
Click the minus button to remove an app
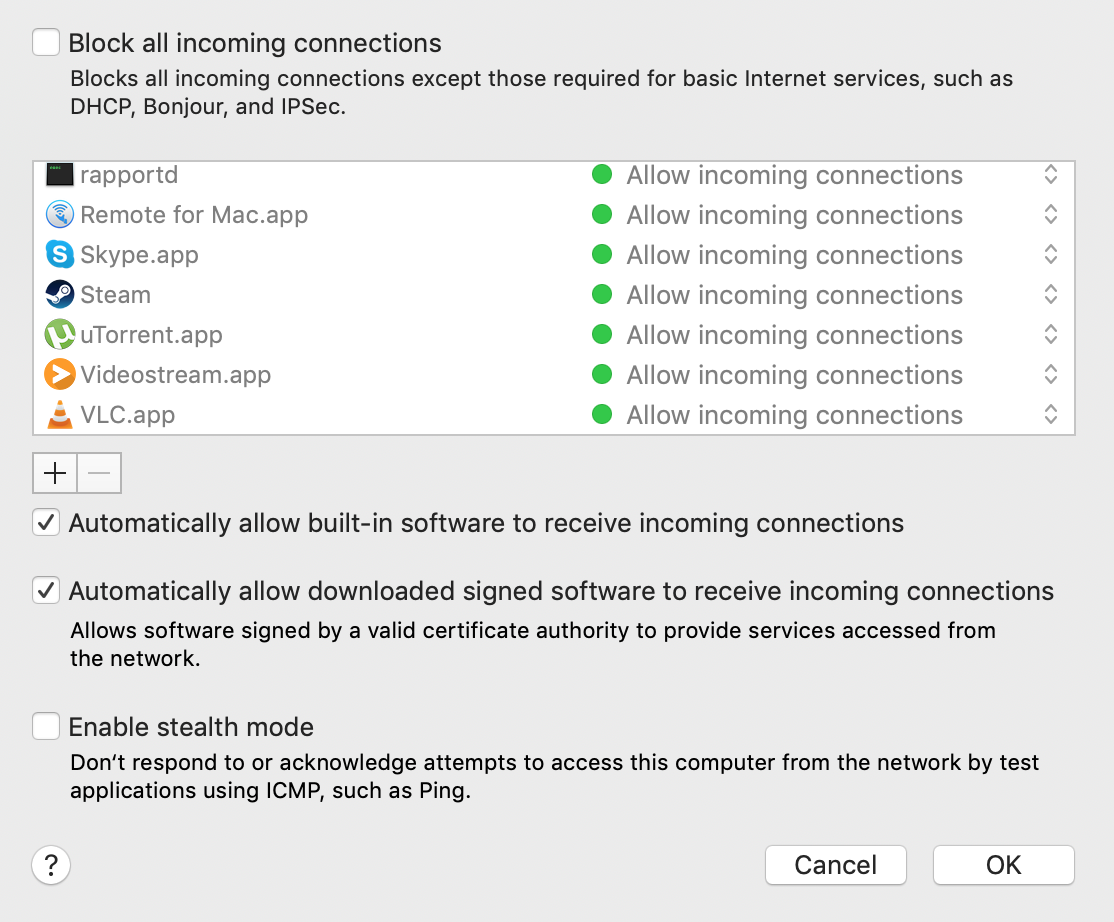98,472
